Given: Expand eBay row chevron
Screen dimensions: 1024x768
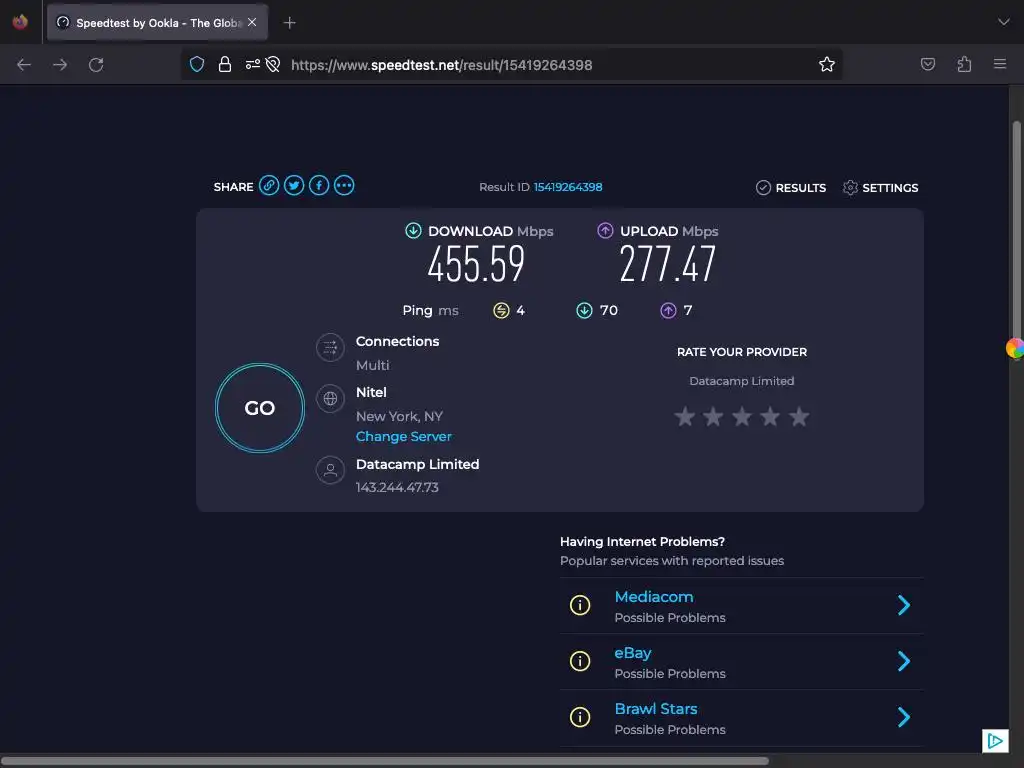Looking at the screenshot, I should coord(904,662).
